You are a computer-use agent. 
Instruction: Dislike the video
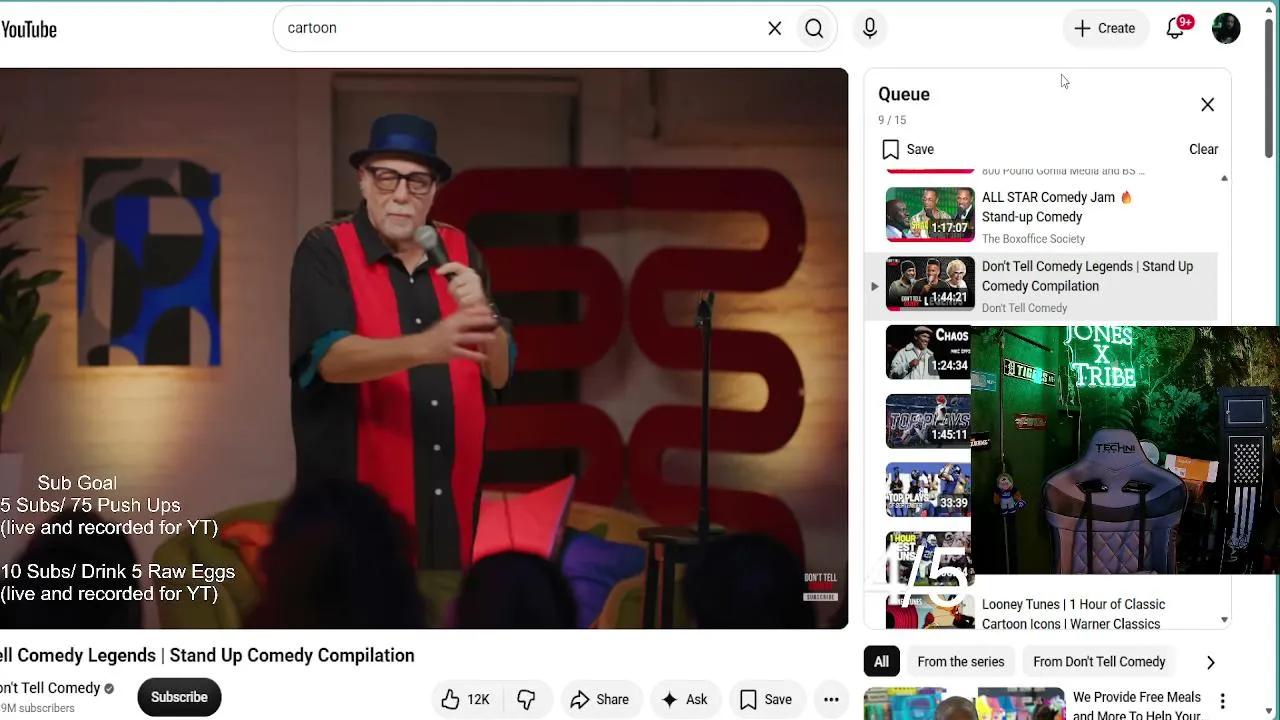(x=526, y=700)
